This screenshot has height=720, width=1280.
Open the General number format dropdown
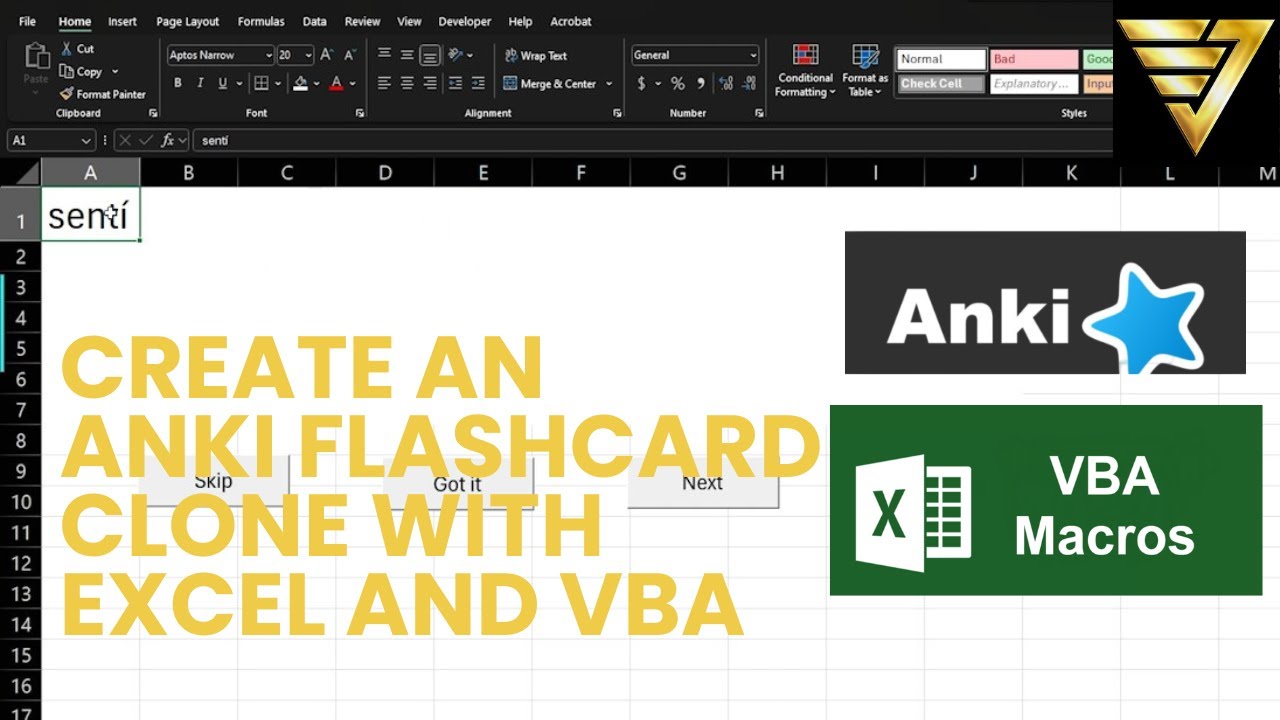click(x=753, y=55)
